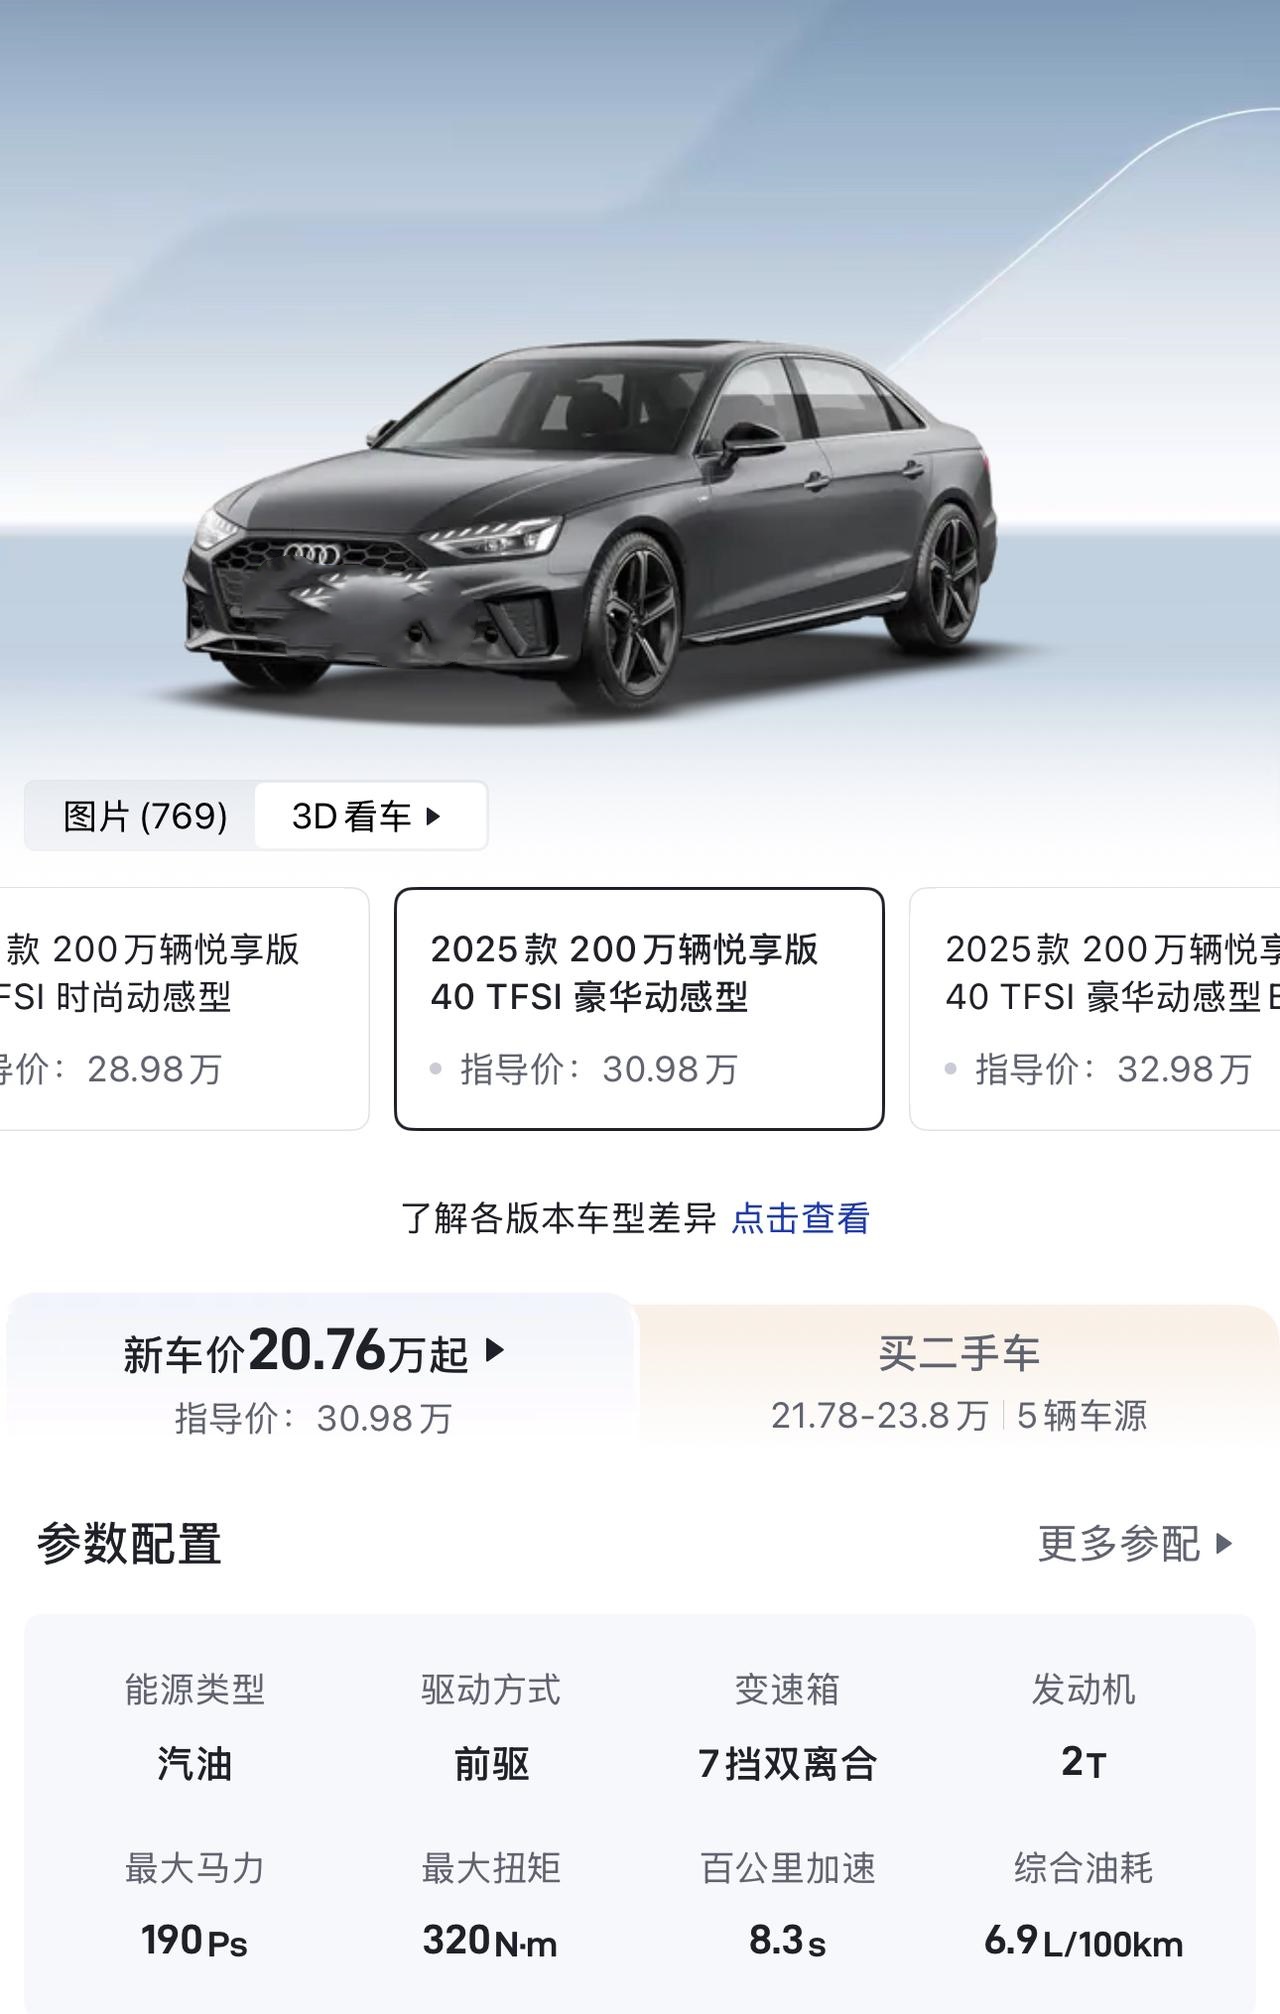Tap the 最大马力 190Ps spec item

pos(195,1905)
